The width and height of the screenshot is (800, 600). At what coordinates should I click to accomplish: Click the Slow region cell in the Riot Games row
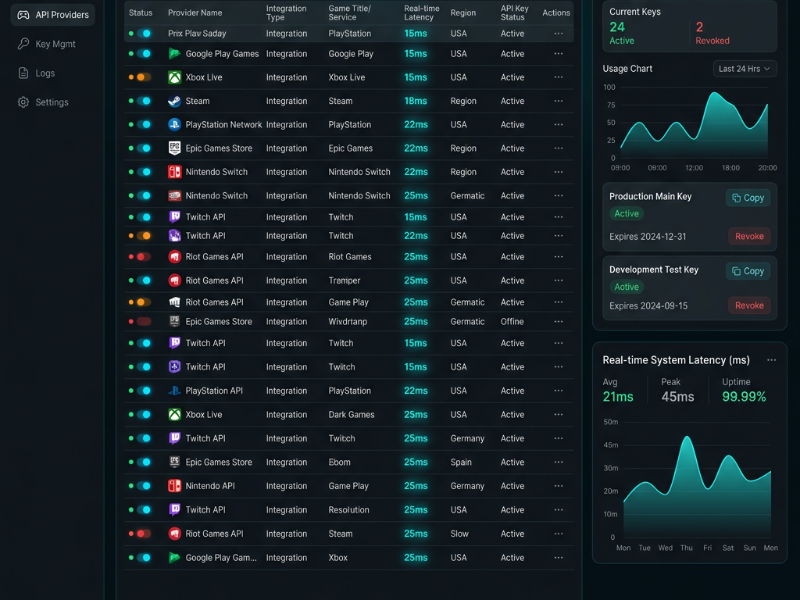coord(459,534)
